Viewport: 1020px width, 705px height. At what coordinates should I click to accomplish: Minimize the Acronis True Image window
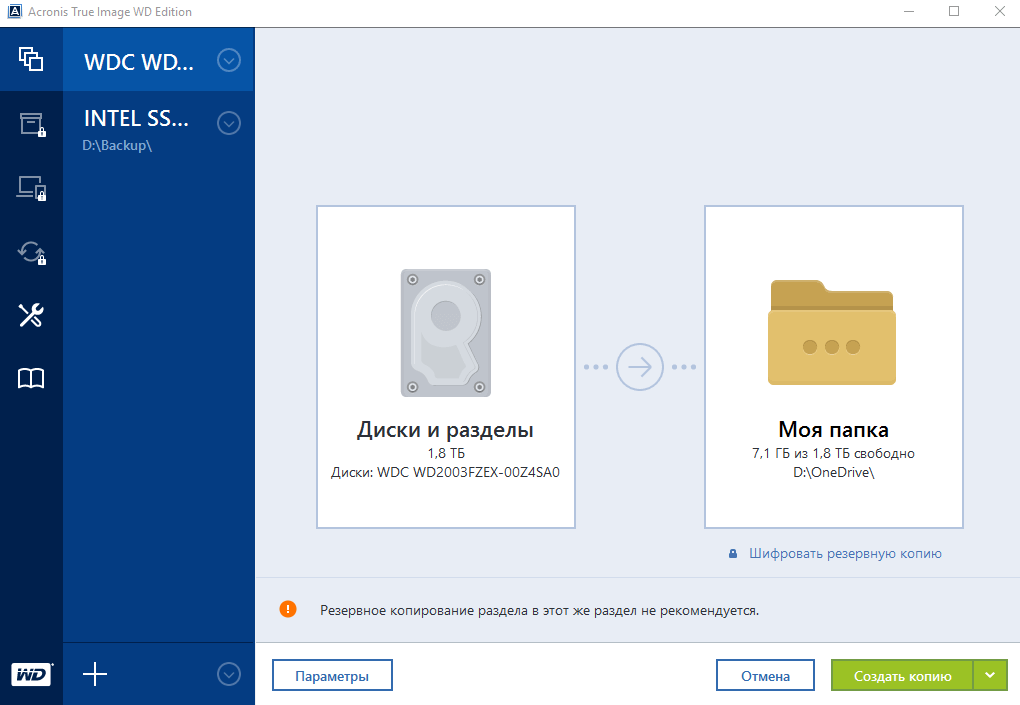[909, 11]
